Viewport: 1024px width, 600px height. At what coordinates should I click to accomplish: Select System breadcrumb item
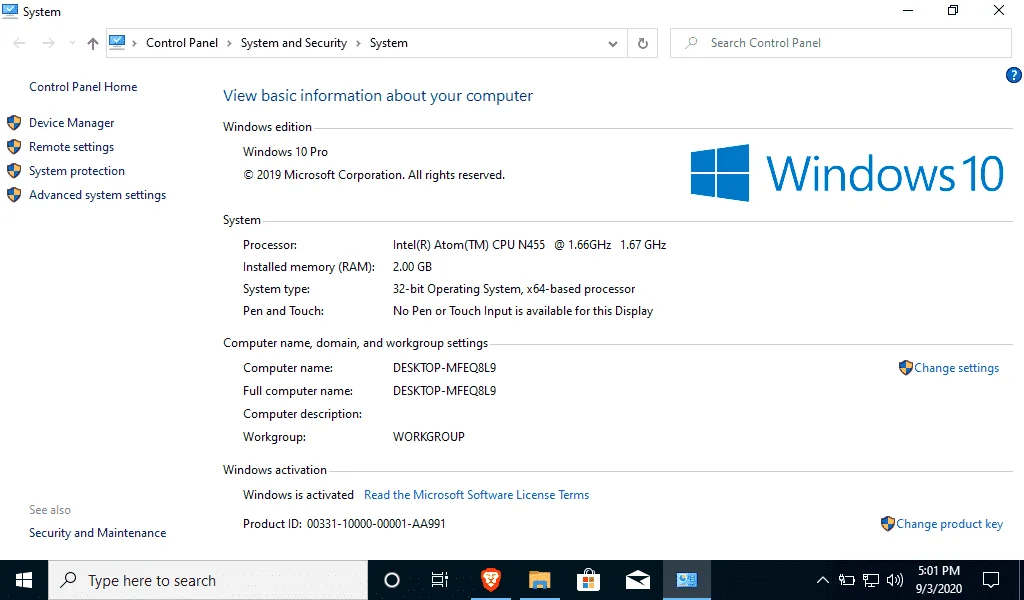[x=389, y=43]
